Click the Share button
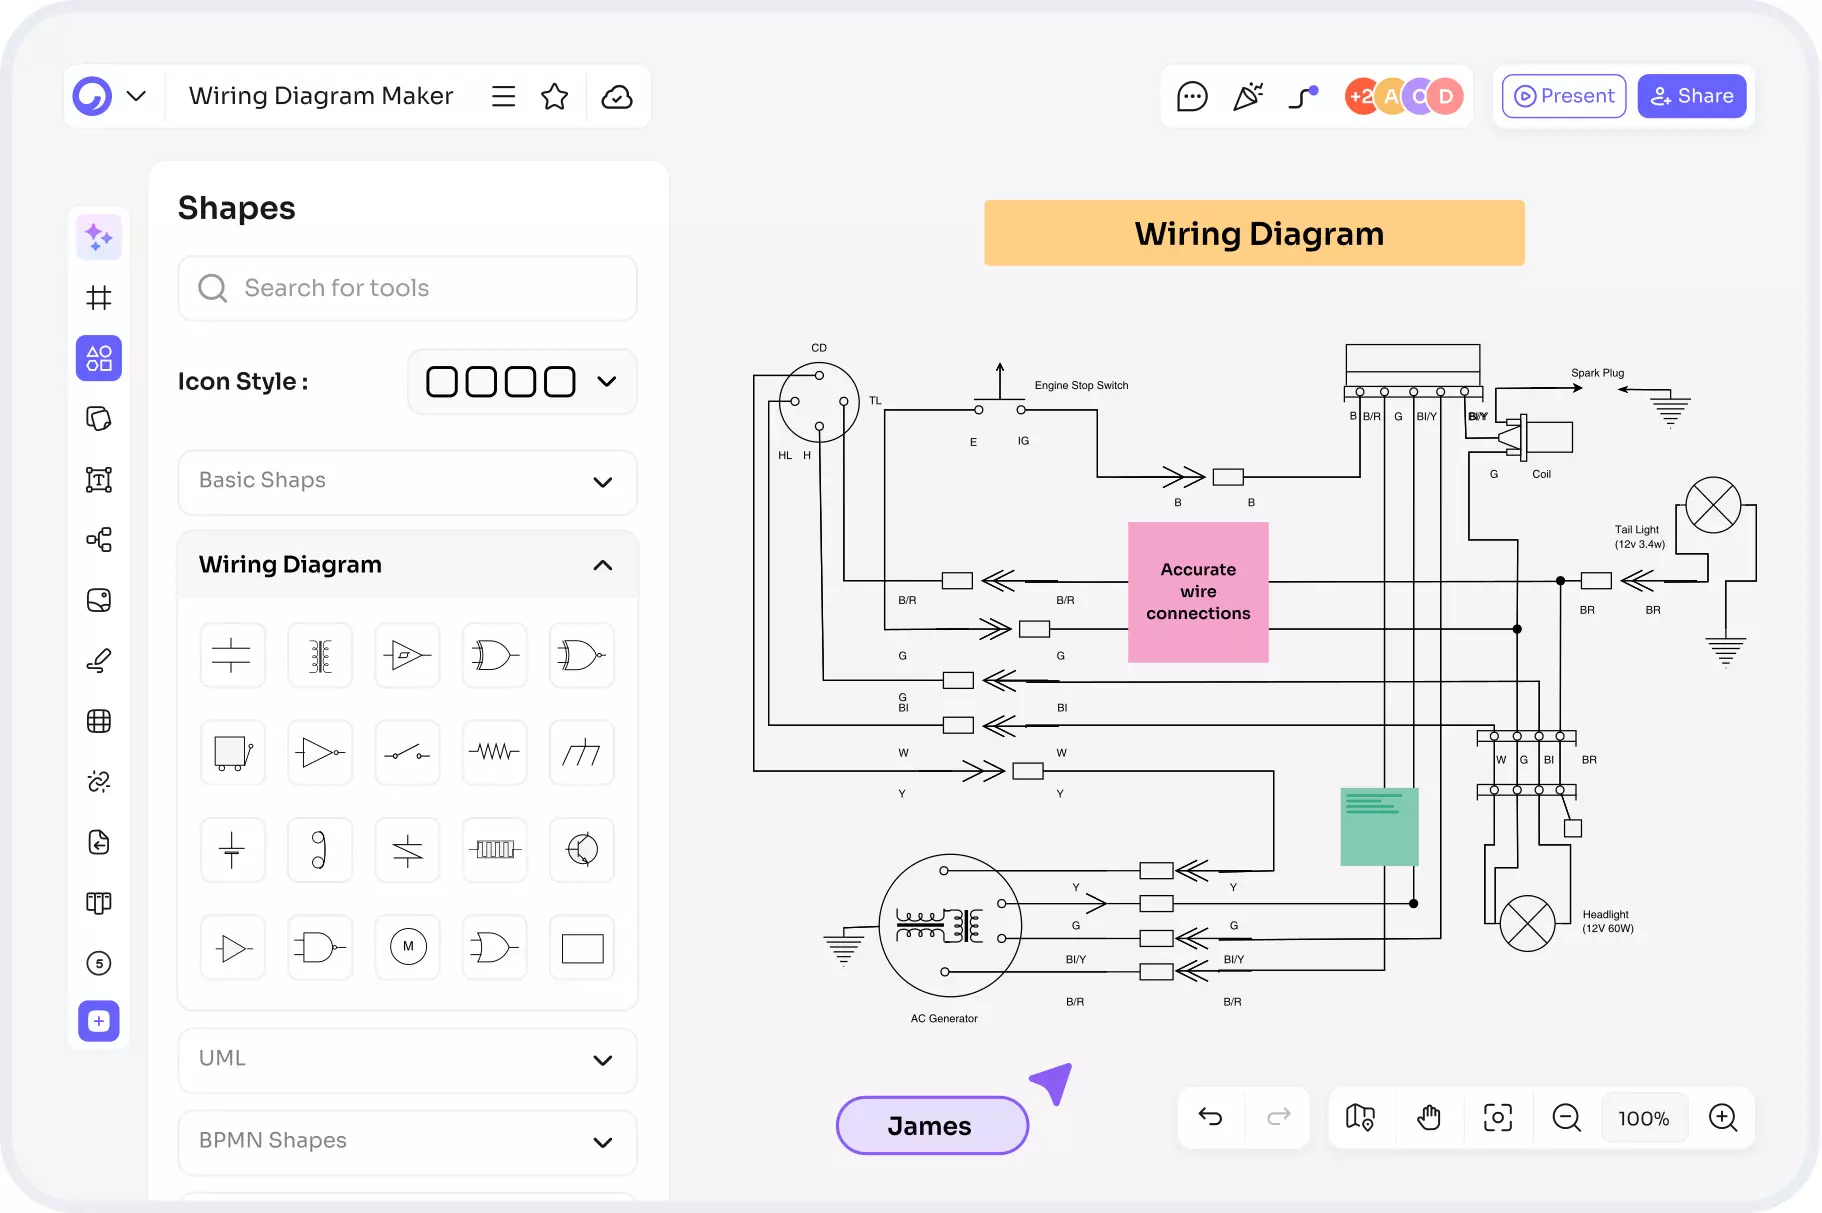 point(1692,96)
